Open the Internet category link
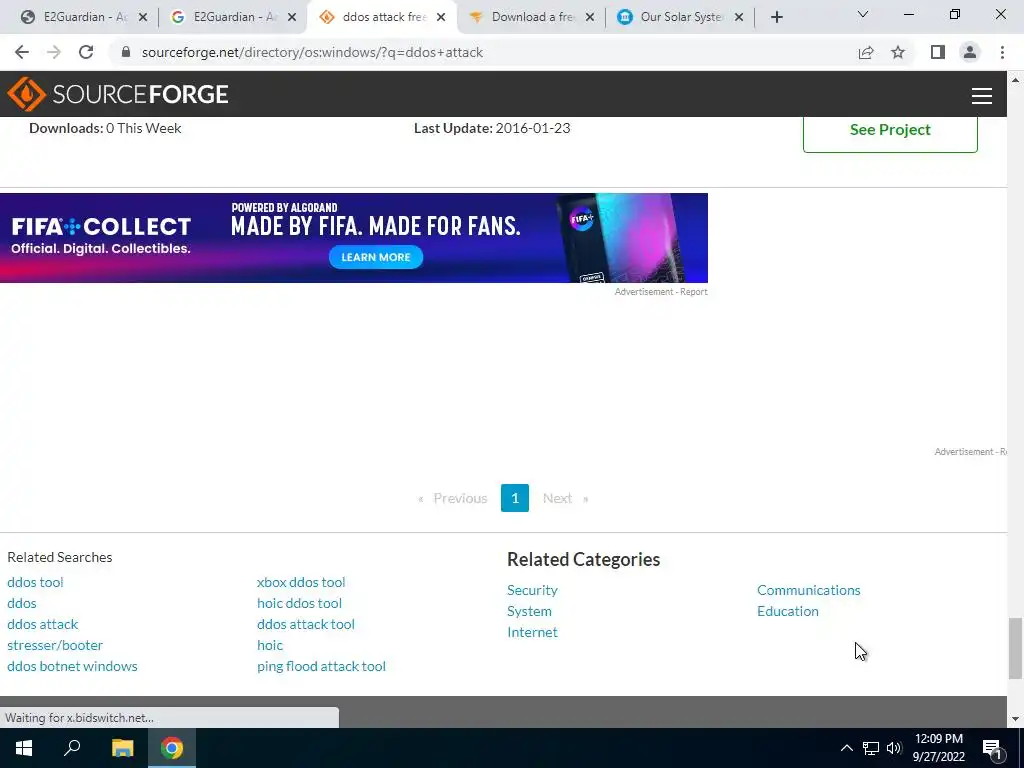 (532, 632)
